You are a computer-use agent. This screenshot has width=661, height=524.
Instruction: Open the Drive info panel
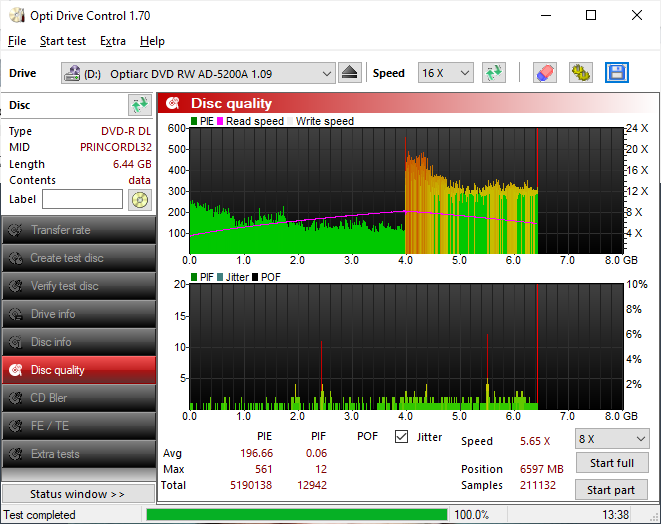(x=79, y=314)
